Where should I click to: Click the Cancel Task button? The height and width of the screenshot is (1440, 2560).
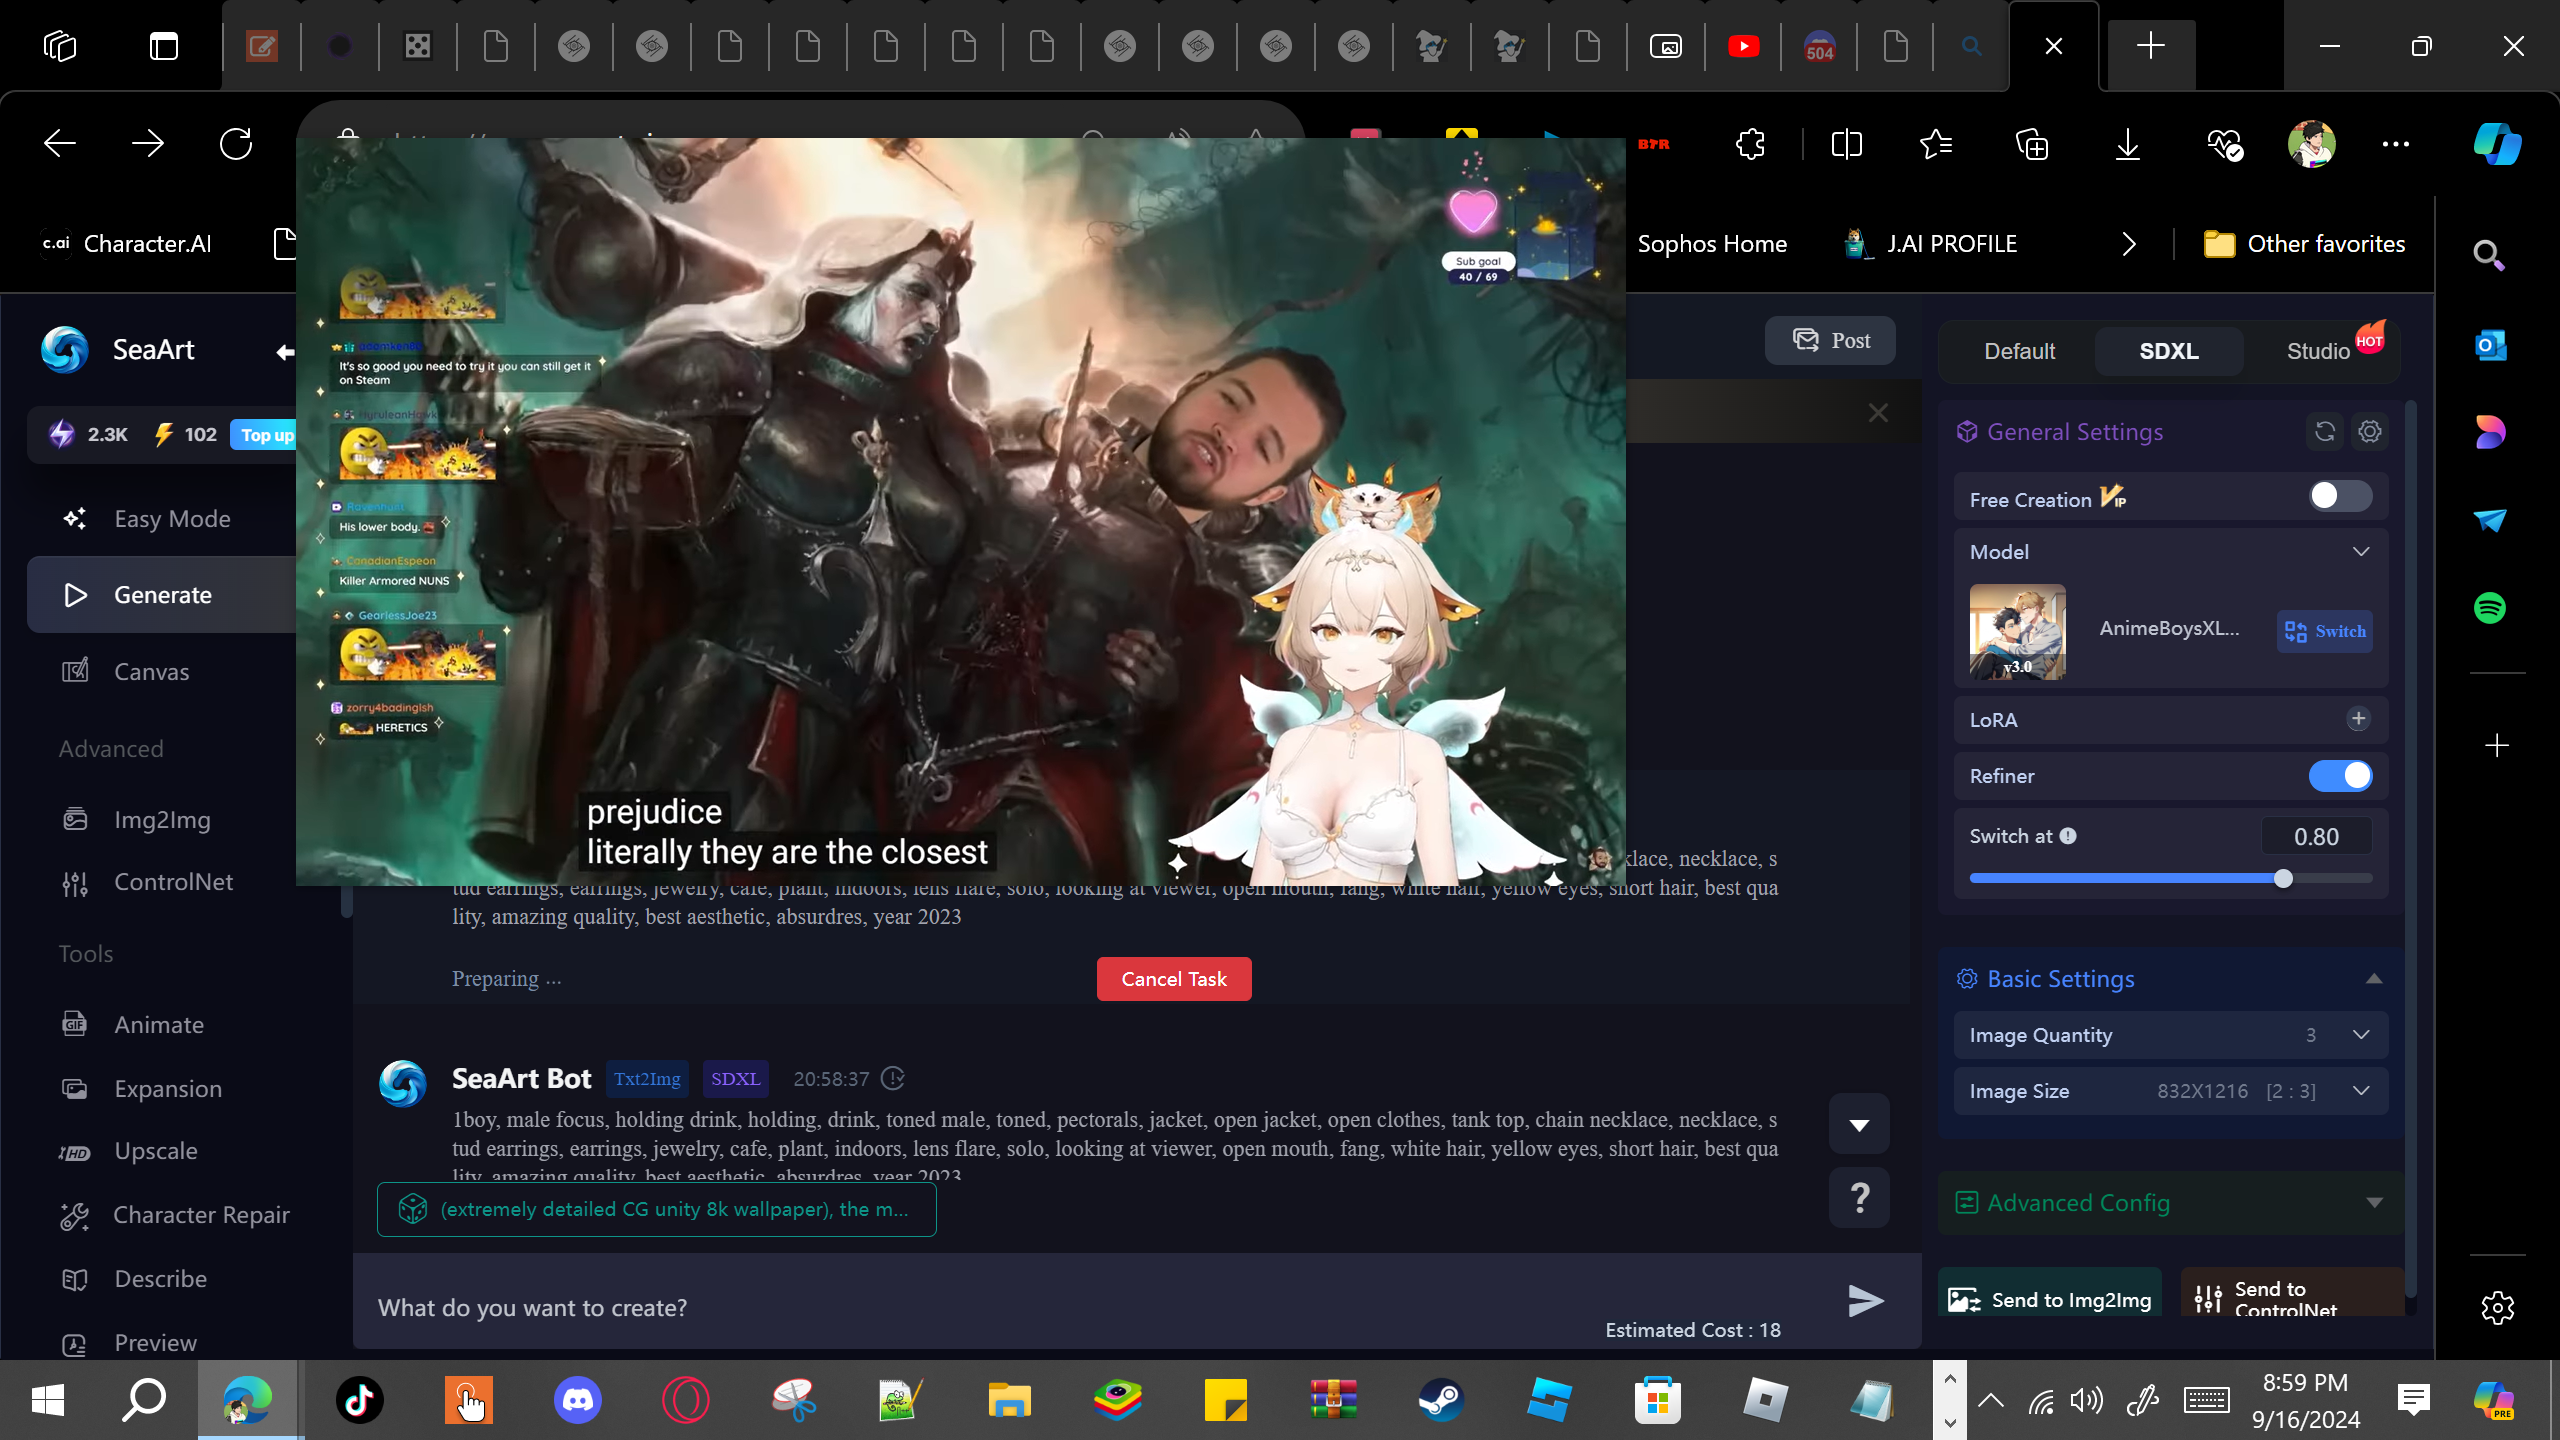(x=1174, y=979)
